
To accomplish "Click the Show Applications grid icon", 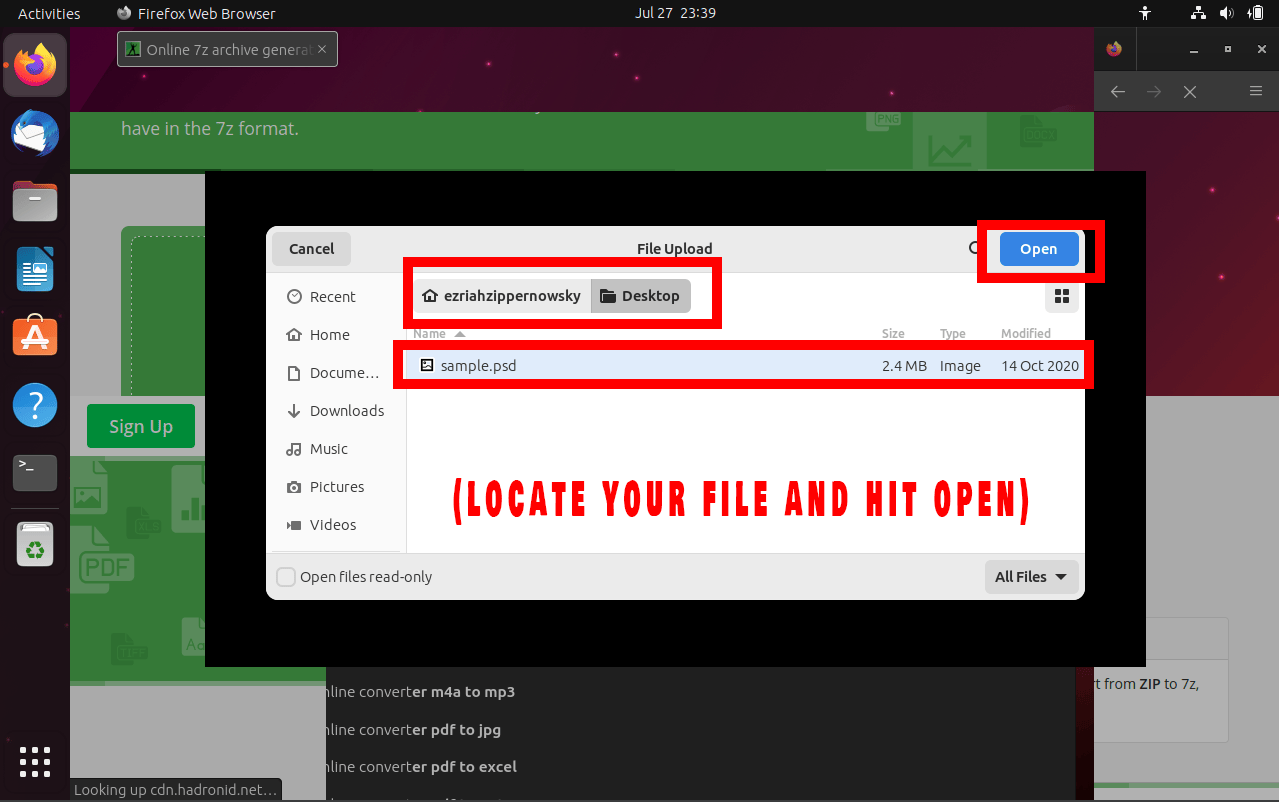I will 34,762.
